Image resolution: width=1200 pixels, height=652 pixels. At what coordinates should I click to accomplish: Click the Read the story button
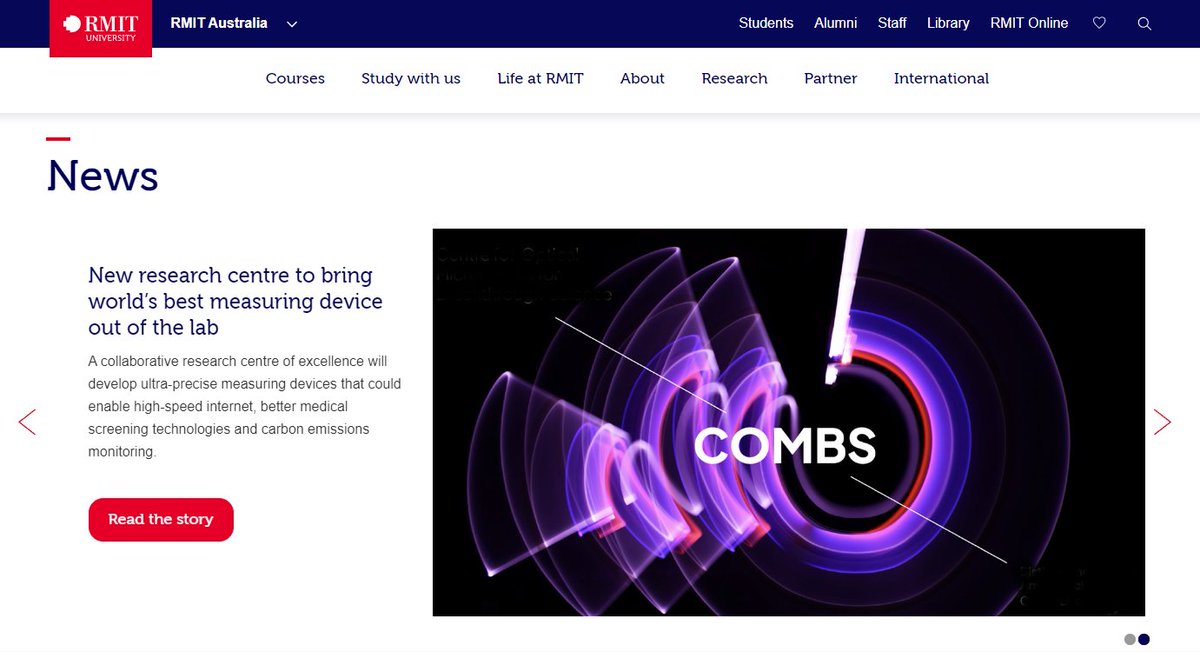pyautogui.click(x=160, y=519)
